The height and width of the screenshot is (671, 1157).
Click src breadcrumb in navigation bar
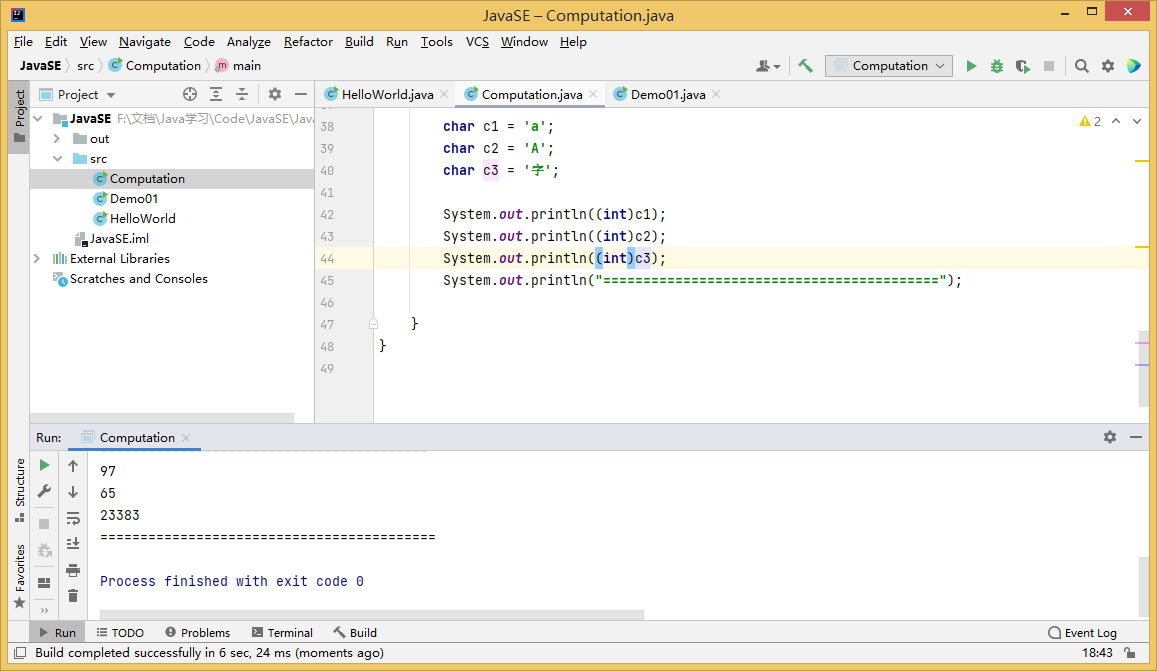(x=86, y=66)
